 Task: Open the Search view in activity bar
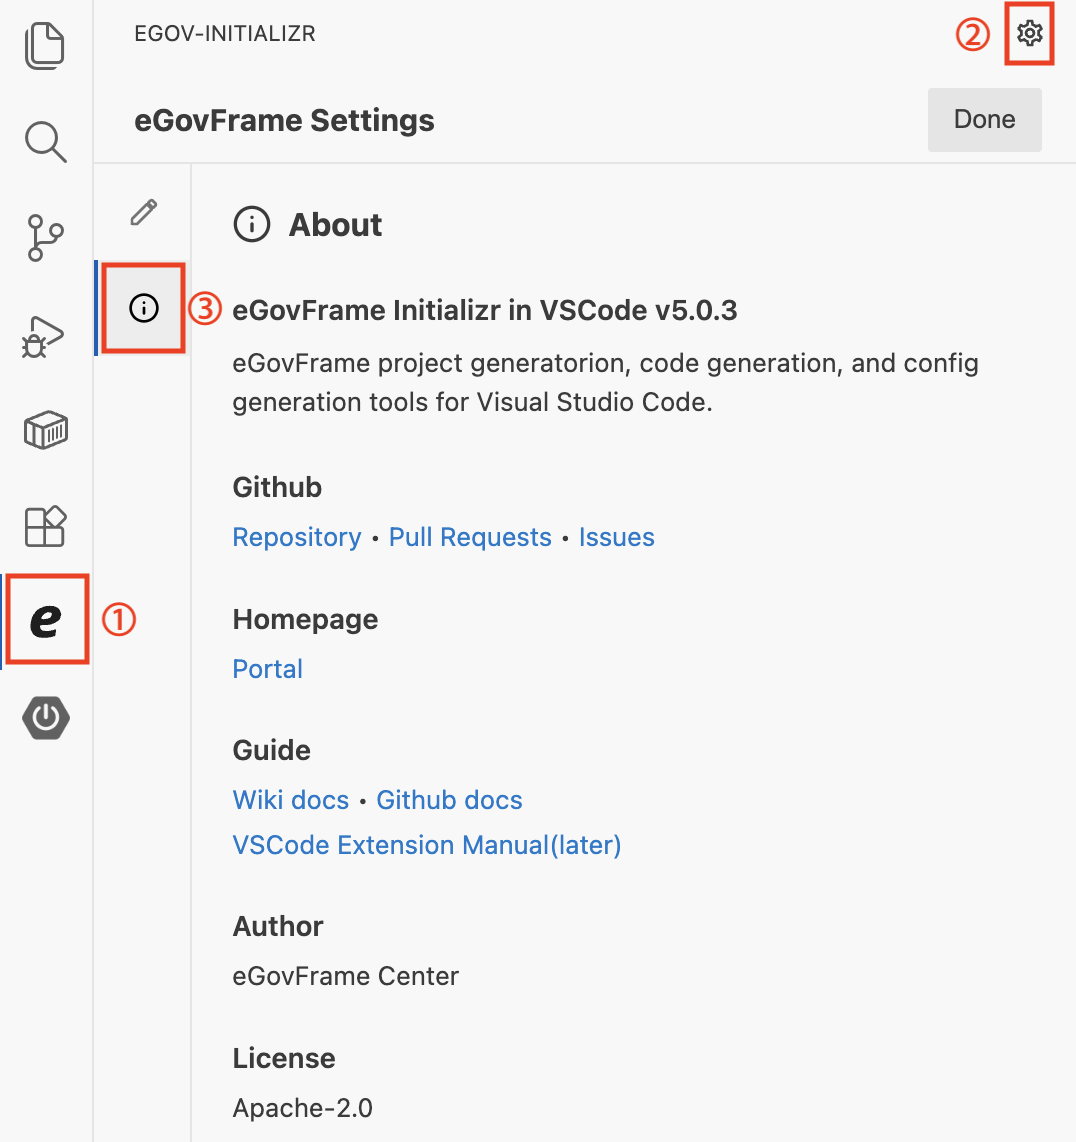45,142
